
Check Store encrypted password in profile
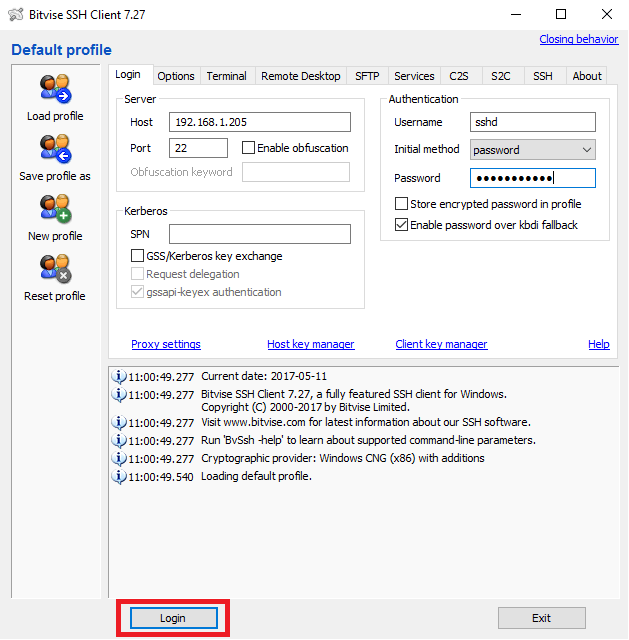click(402, 204)
